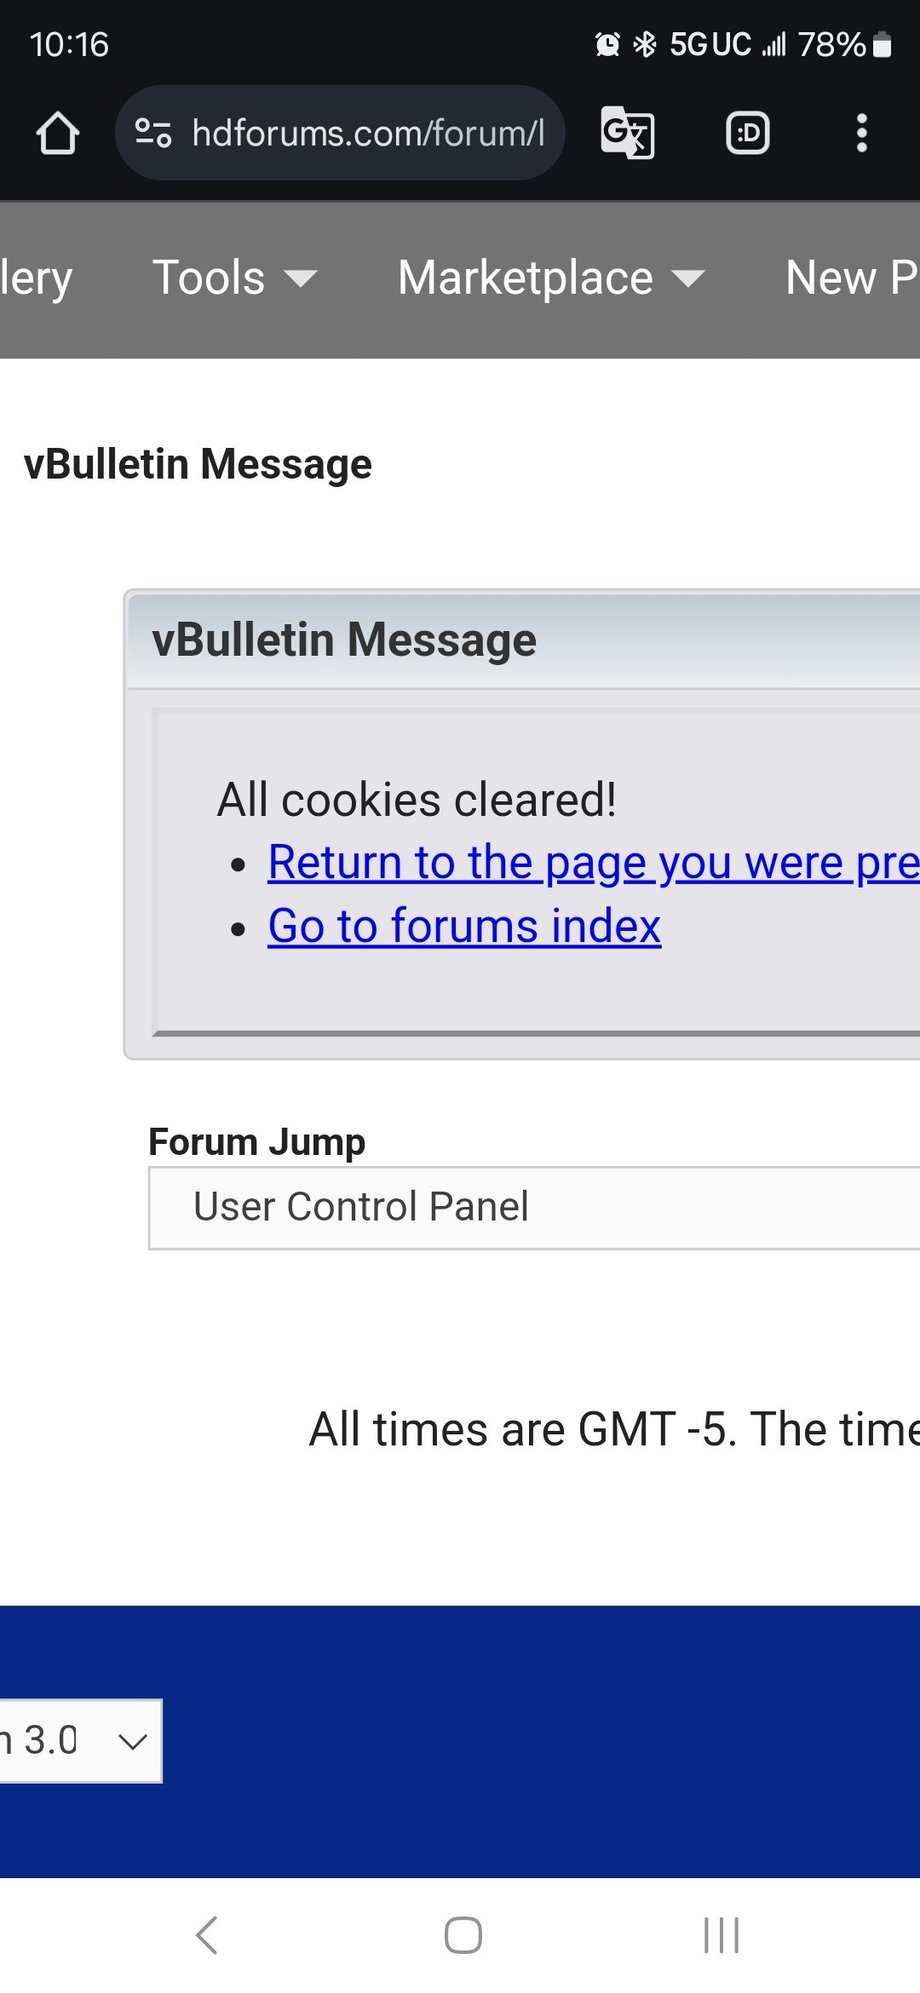920x1993 pixels.
Task: Tap the hdforums.com address bar
Action: click(367, 133)
